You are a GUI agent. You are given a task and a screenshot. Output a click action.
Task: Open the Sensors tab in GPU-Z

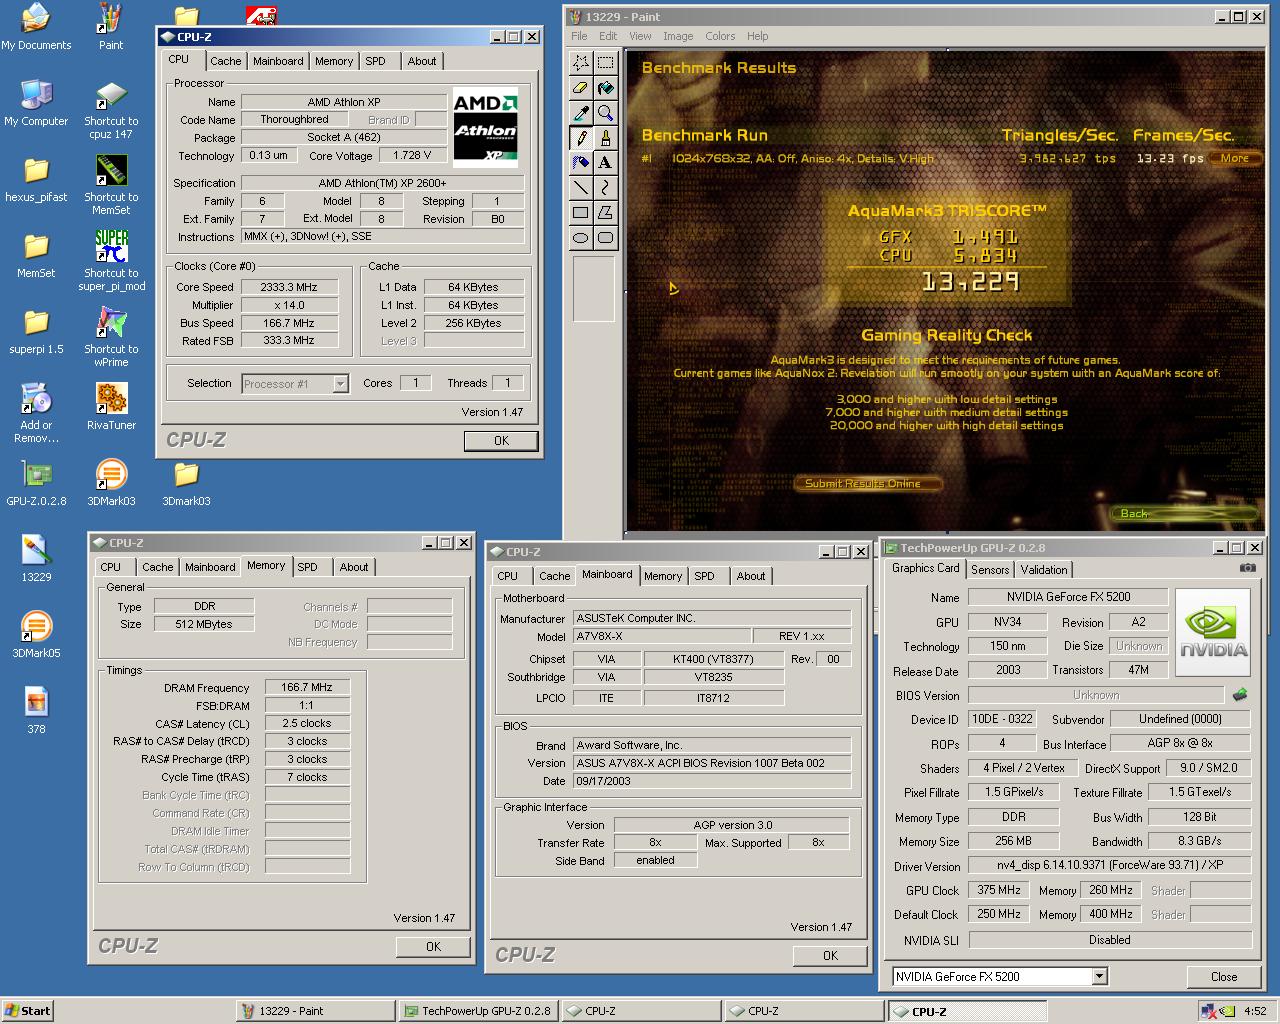click(x=990, y=569)
